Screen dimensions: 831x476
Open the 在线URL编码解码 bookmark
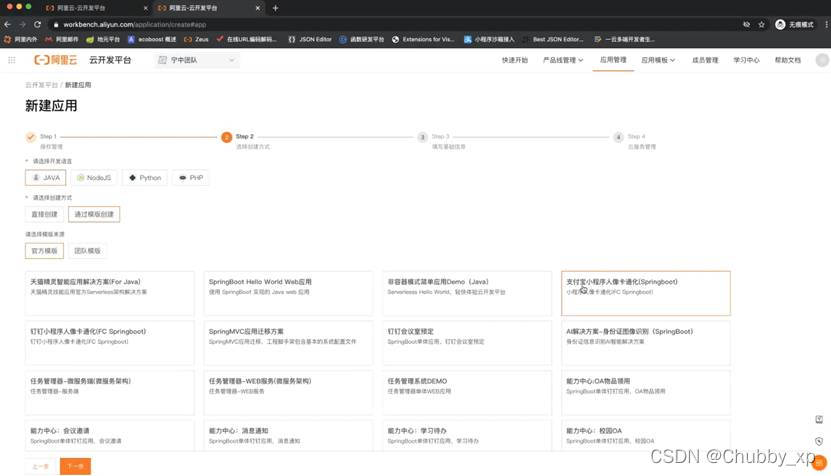pyautogui.click(x=246, y=39)
